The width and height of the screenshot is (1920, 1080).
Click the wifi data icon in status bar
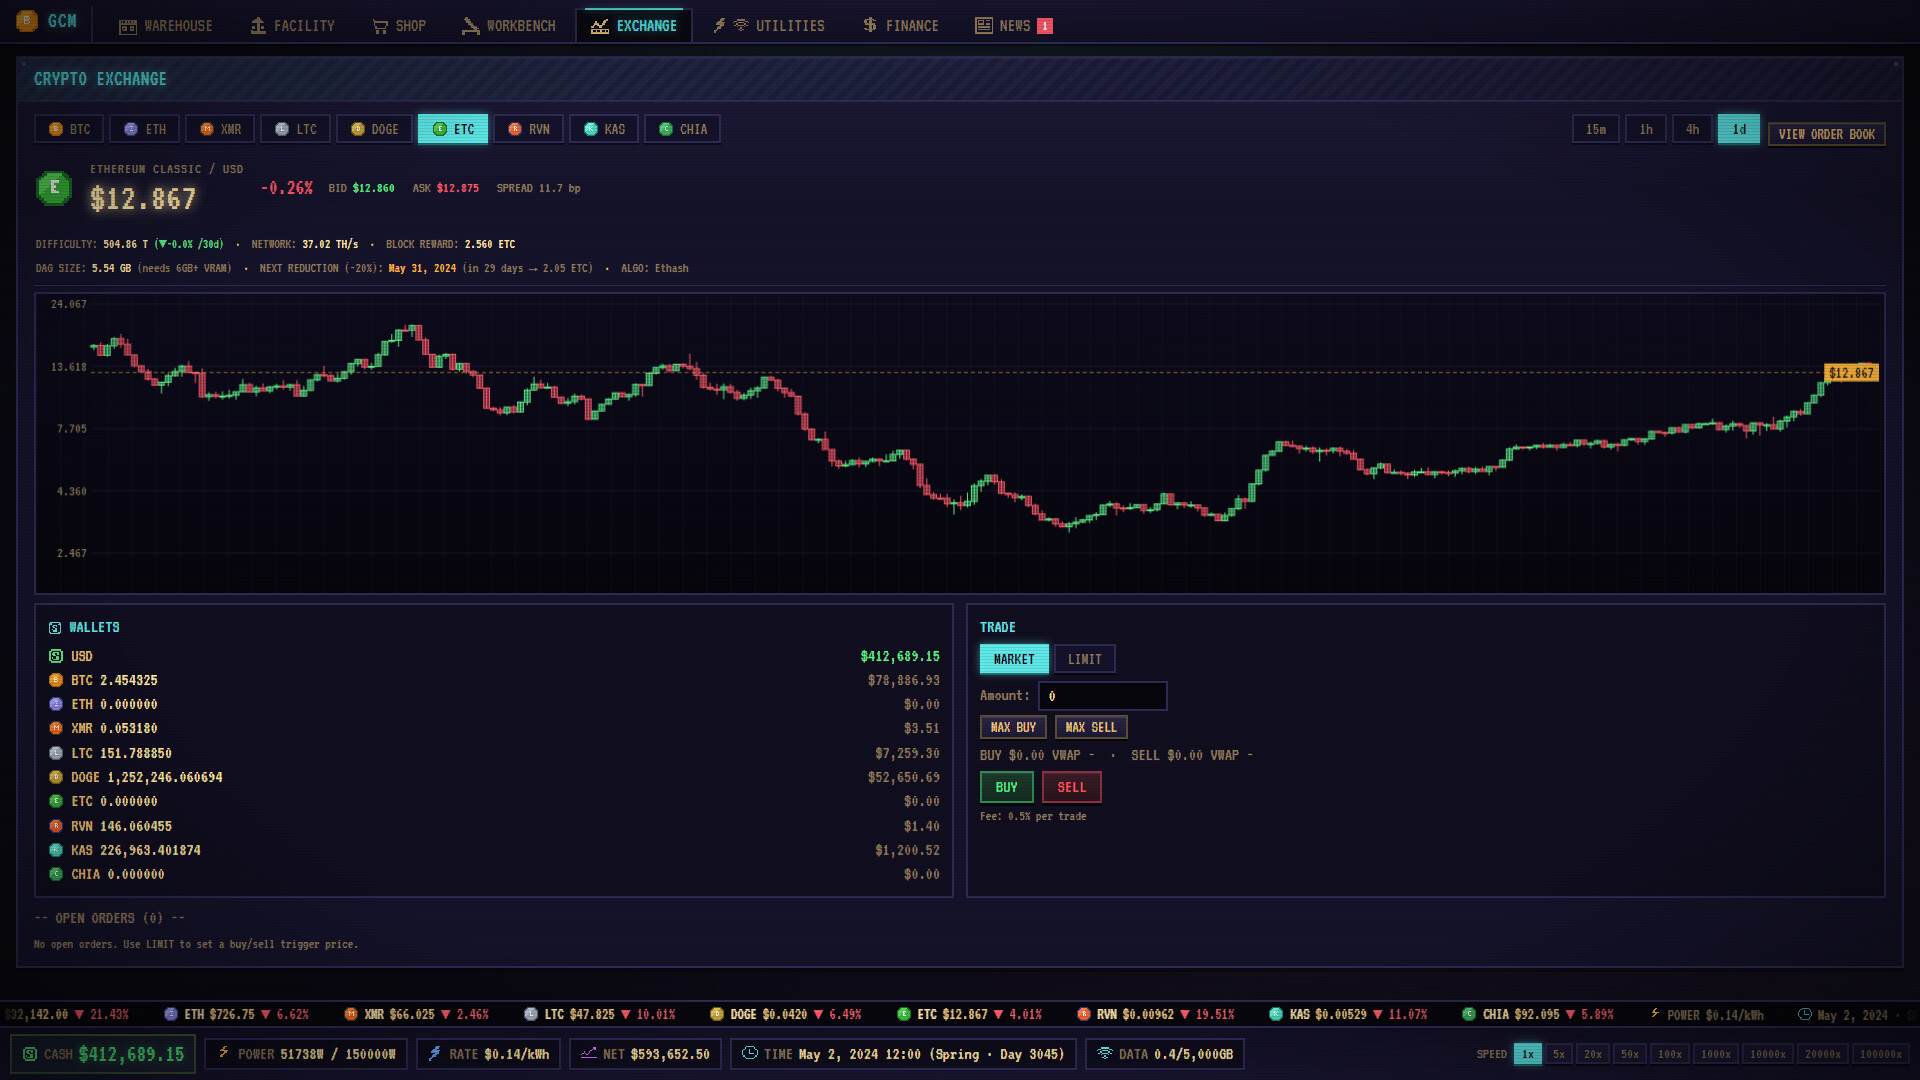(x=1105, y=1053)
